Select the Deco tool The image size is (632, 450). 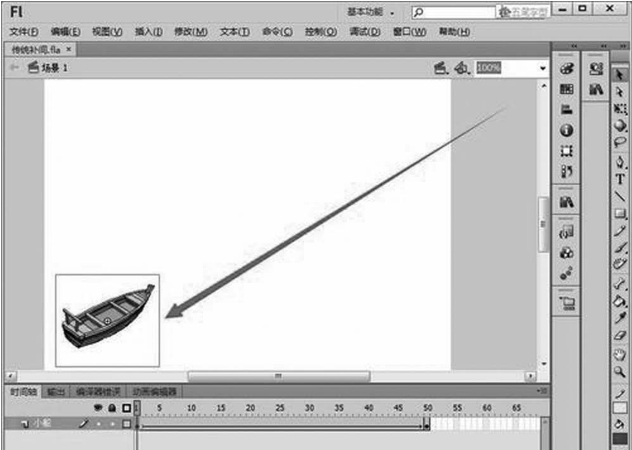tap(620, 264)
